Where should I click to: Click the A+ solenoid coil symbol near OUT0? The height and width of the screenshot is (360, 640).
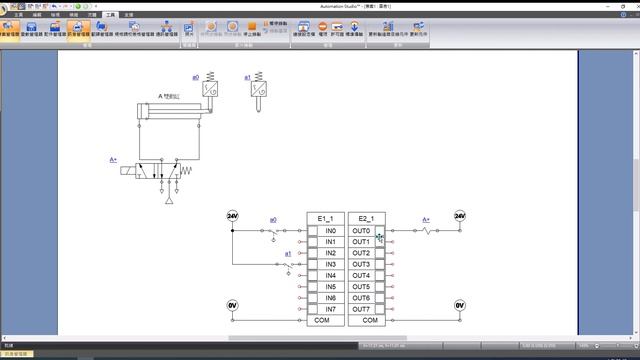pyautogui.click(x=426, y=231)
